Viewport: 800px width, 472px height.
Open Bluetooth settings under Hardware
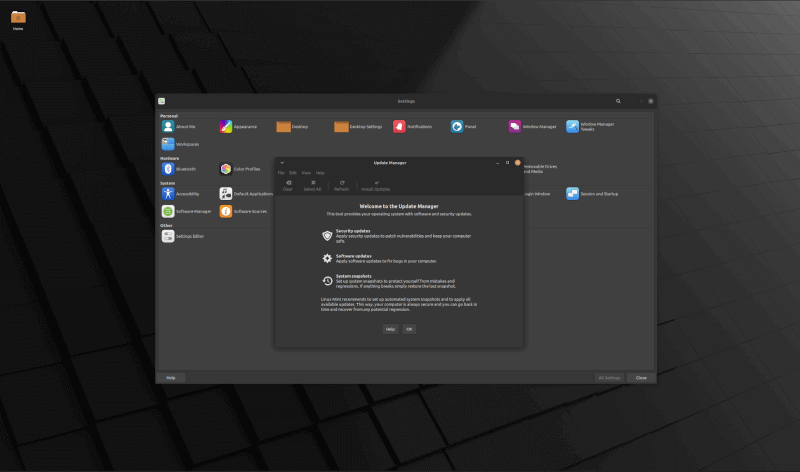(x=179, y=169)
